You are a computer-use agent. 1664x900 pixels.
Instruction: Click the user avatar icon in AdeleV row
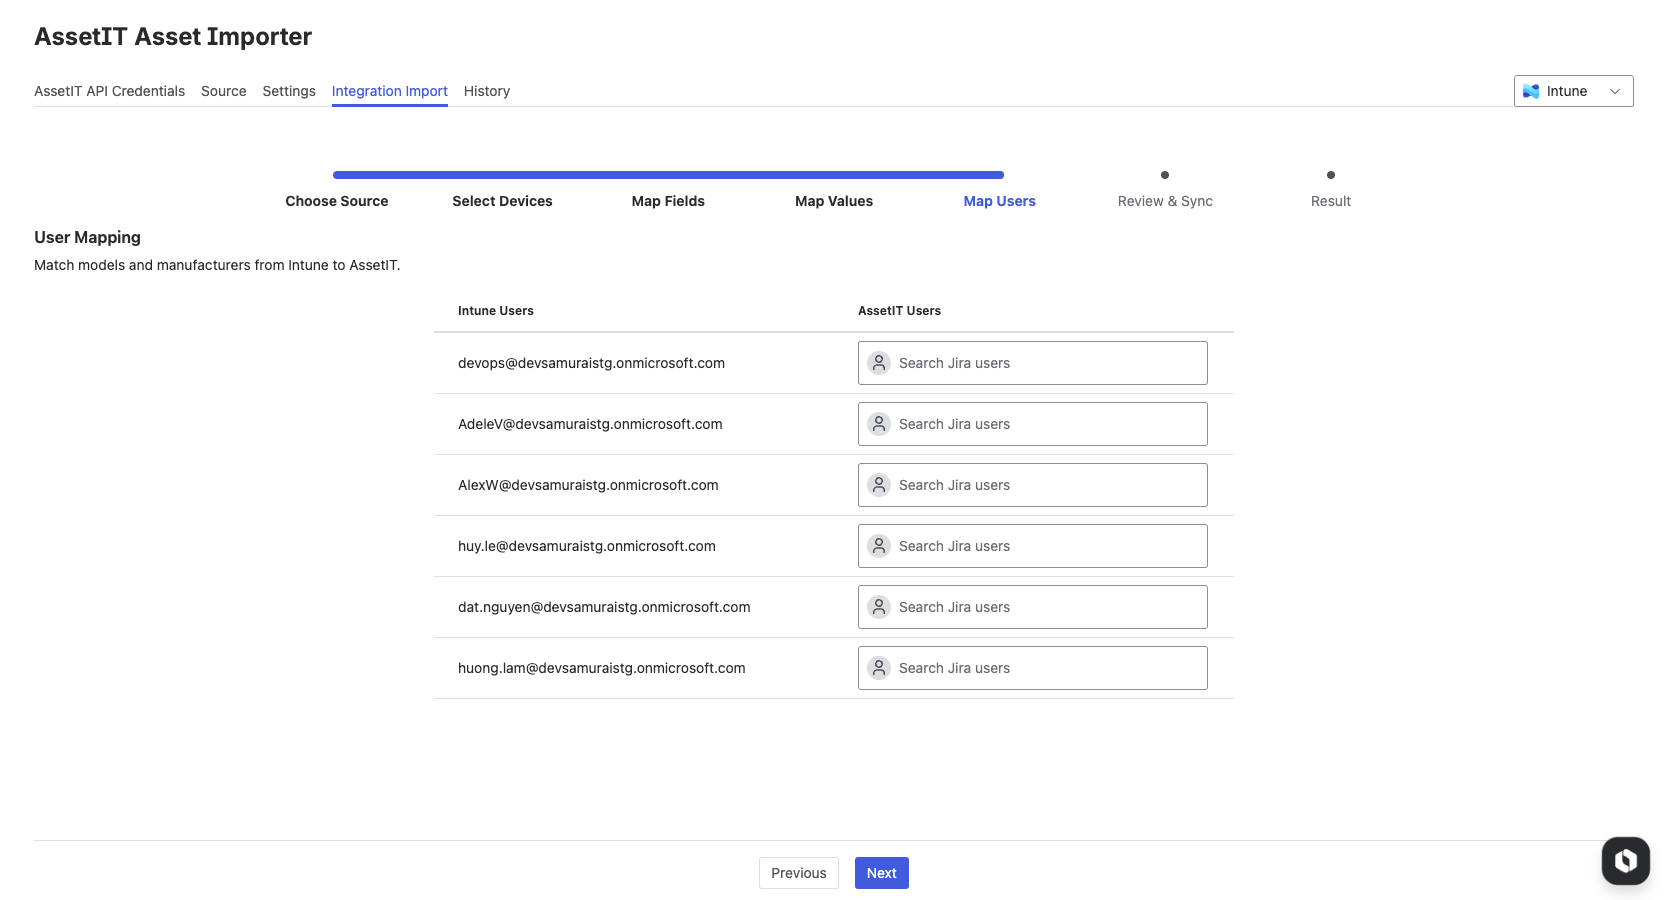click(879, 424)
